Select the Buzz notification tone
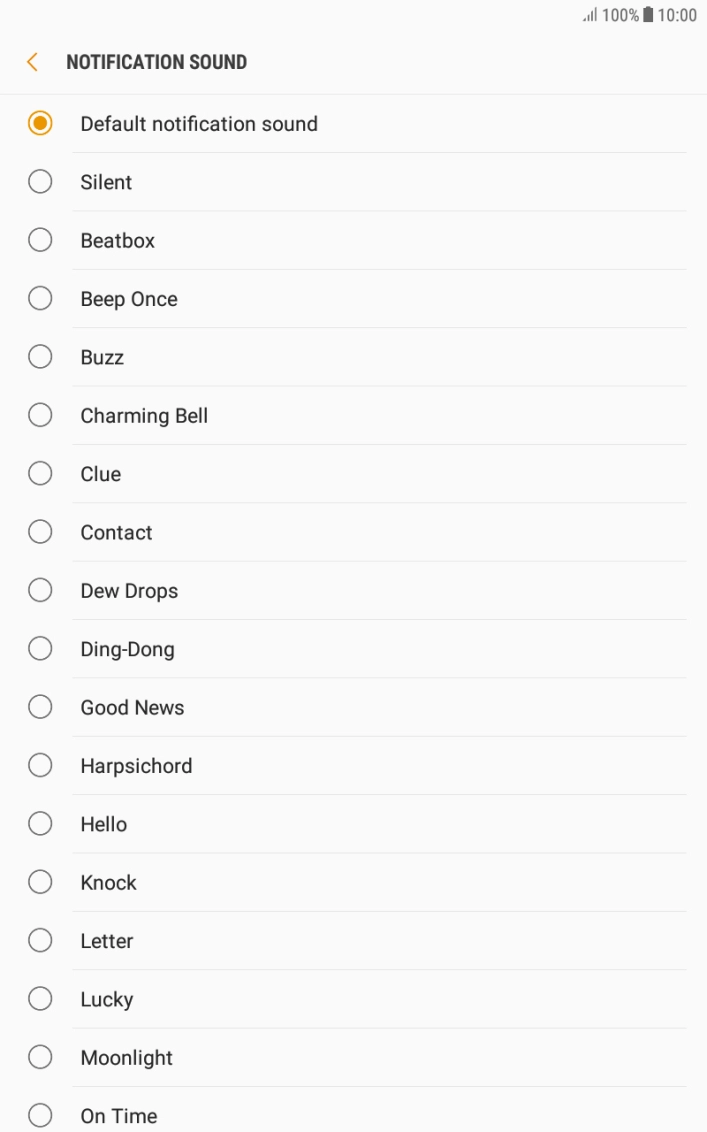Image resolution: width=707 pixels, height=1132 pixels. 103,357
